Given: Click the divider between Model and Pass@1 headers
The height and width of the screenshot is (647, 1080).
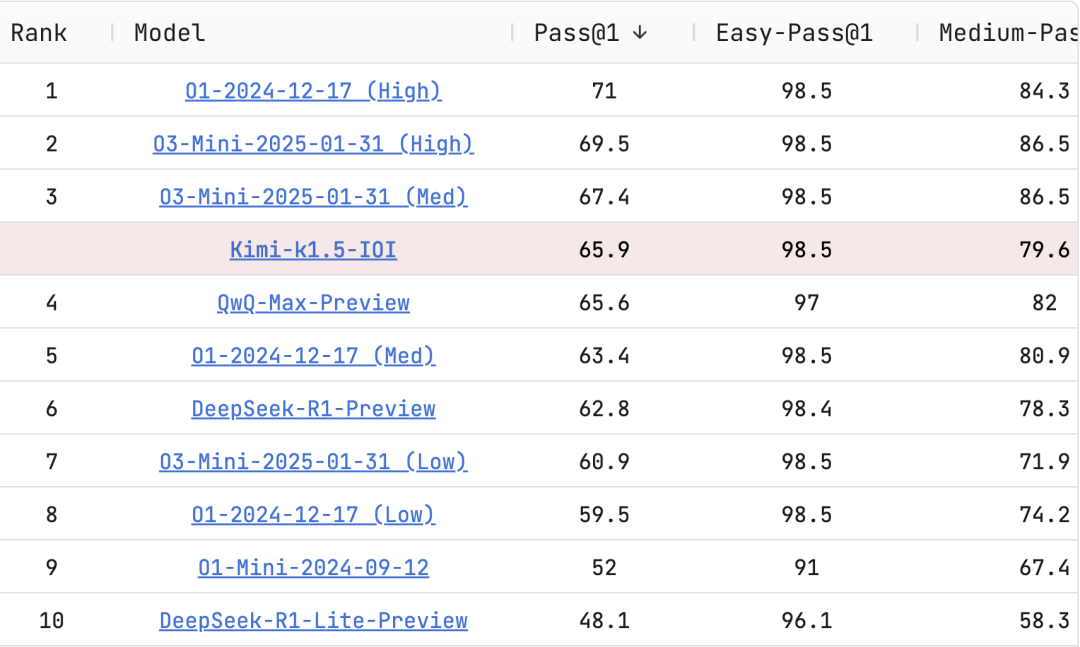Looking at the screenshot, I should click(x=513, y=33).
